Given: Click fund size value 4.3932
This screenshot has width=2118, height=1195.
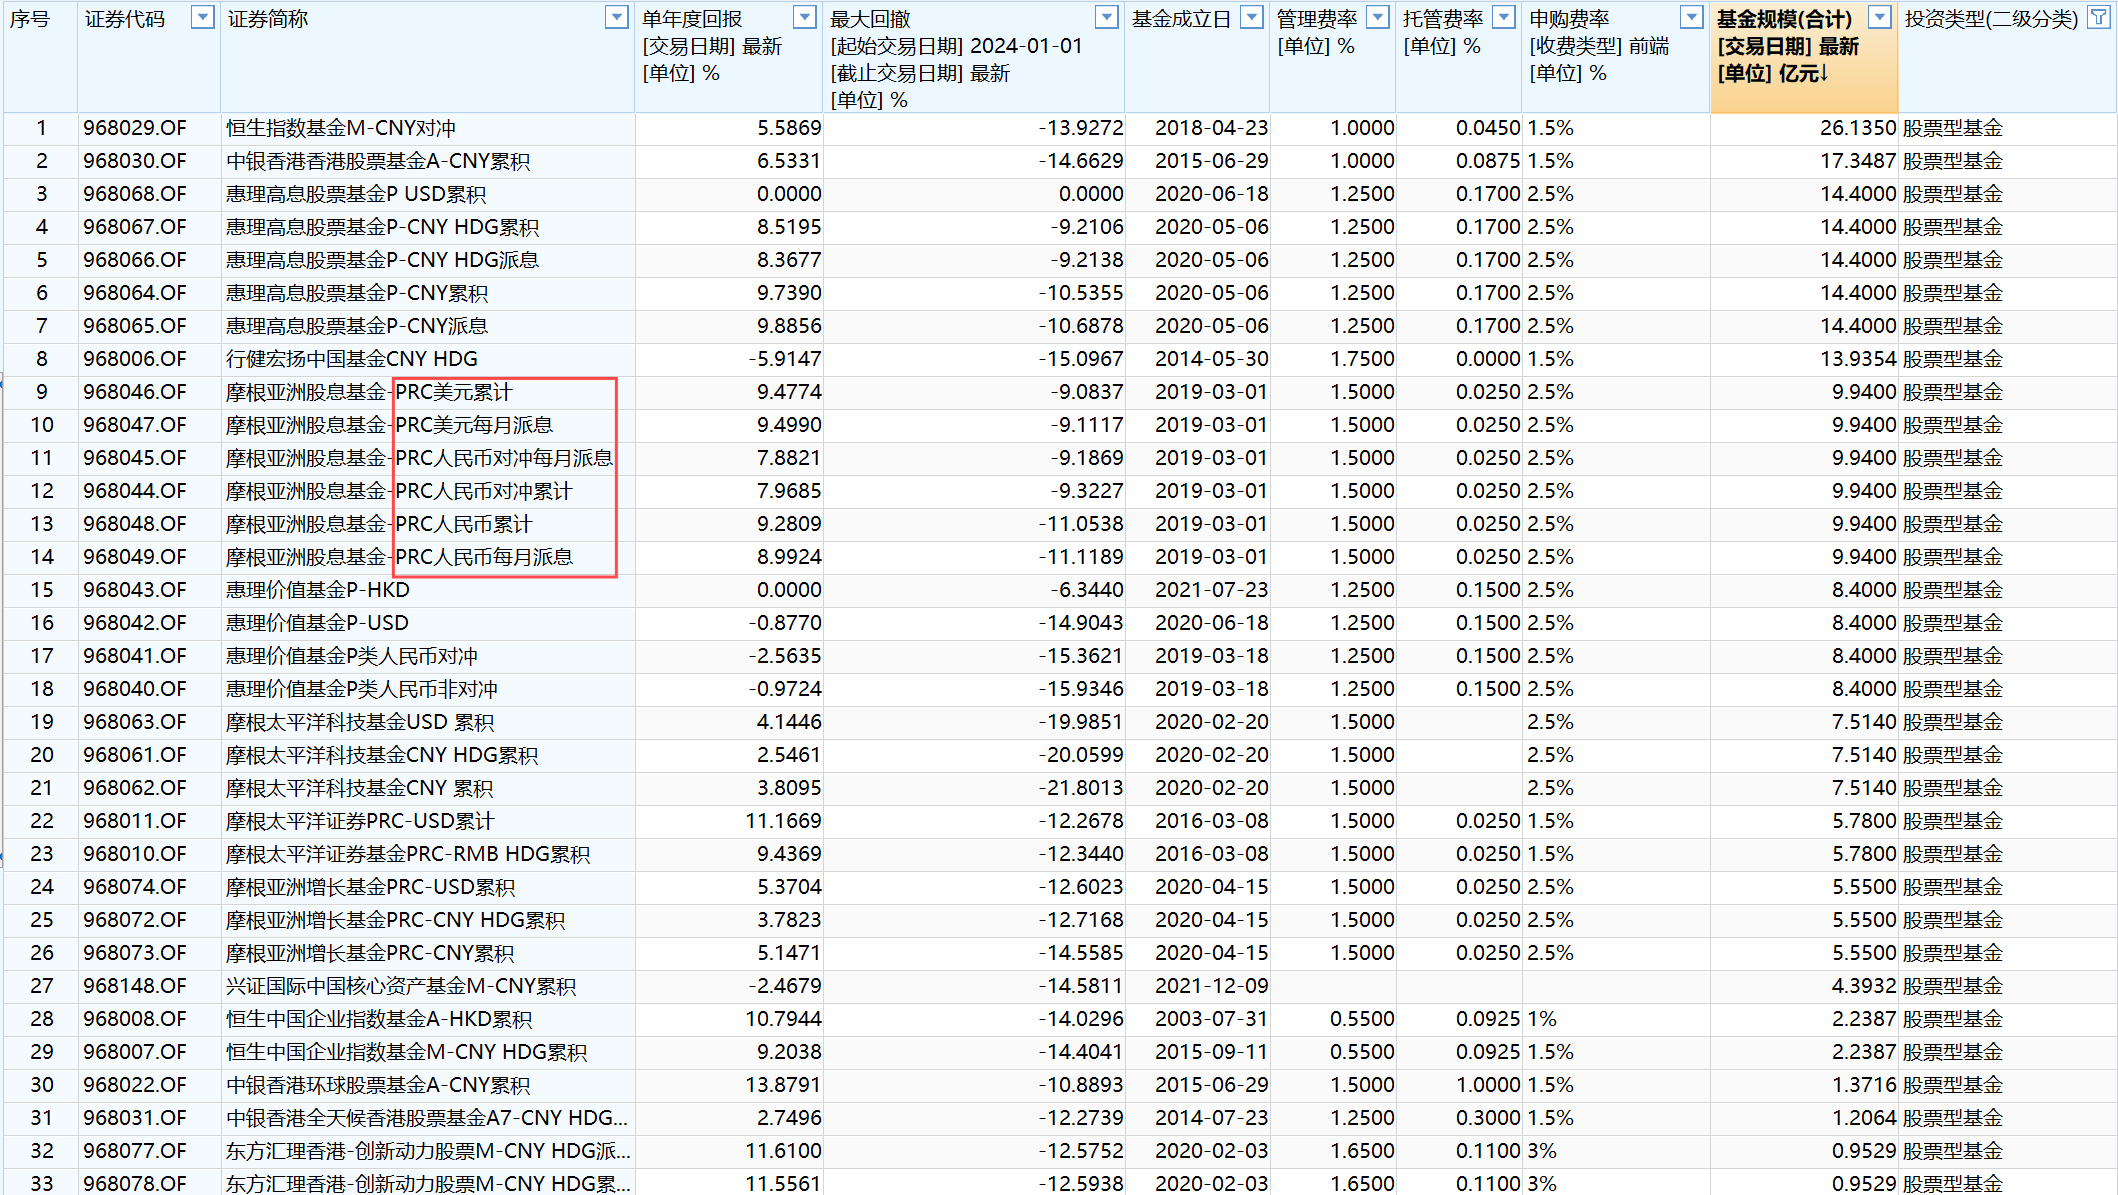Looking at the screenshot, I should pyautogui.click(x=1864, y=986).
